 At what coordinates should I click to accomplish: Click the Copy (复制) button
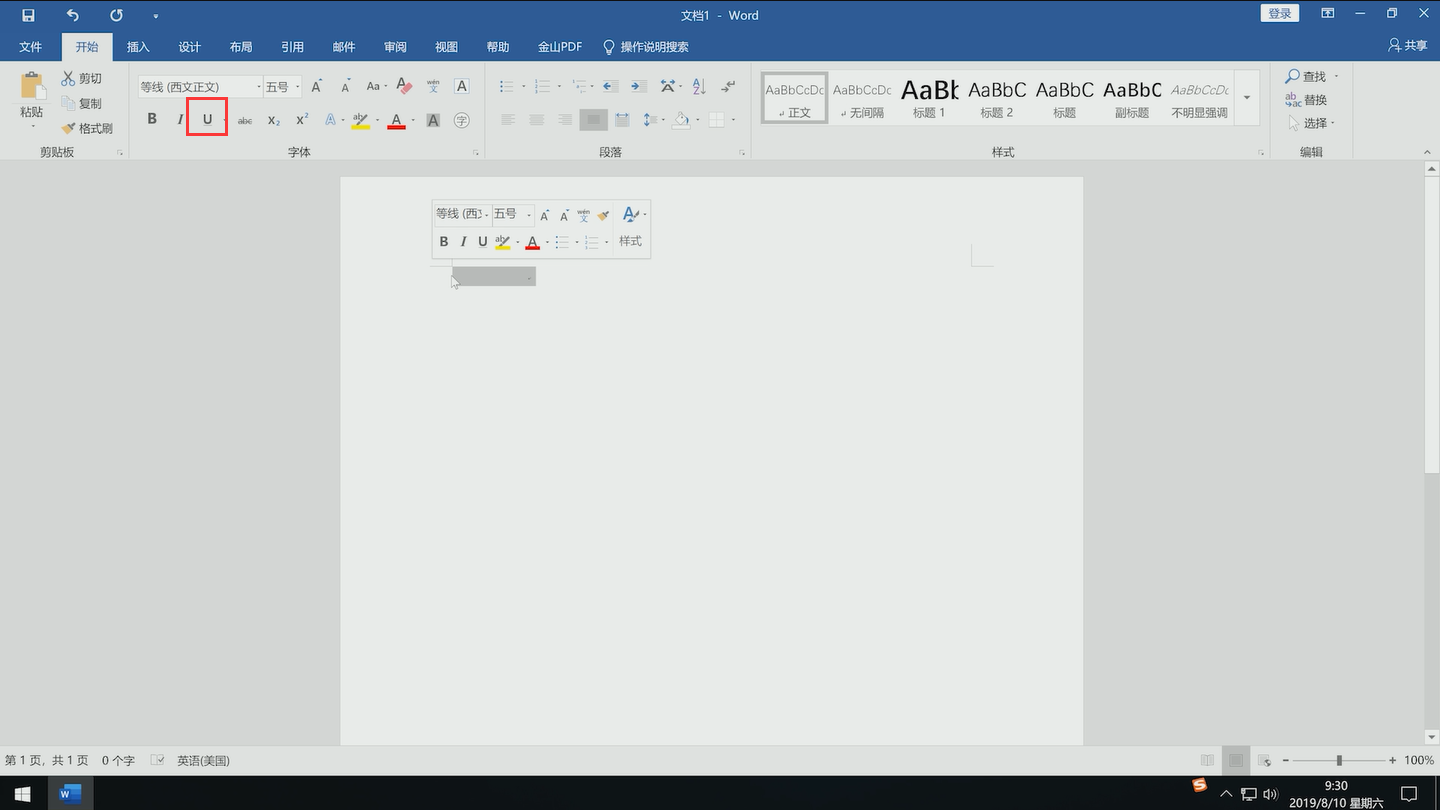coord(81,103)
